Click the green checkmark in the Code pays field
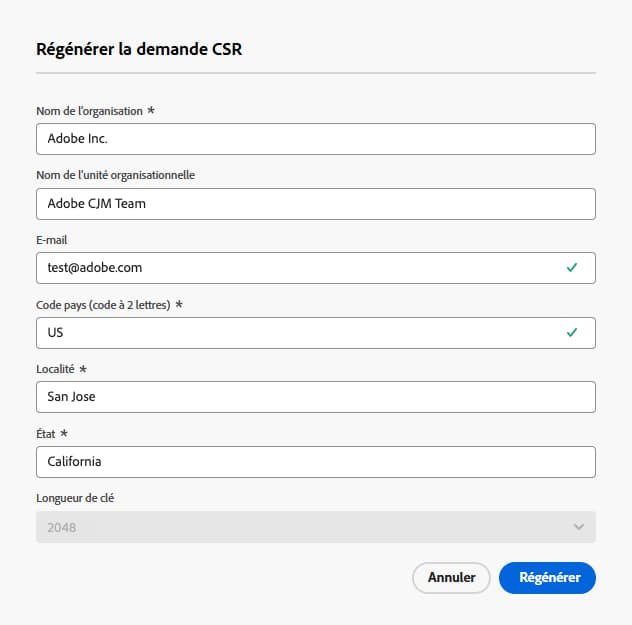 click(572, 332)
